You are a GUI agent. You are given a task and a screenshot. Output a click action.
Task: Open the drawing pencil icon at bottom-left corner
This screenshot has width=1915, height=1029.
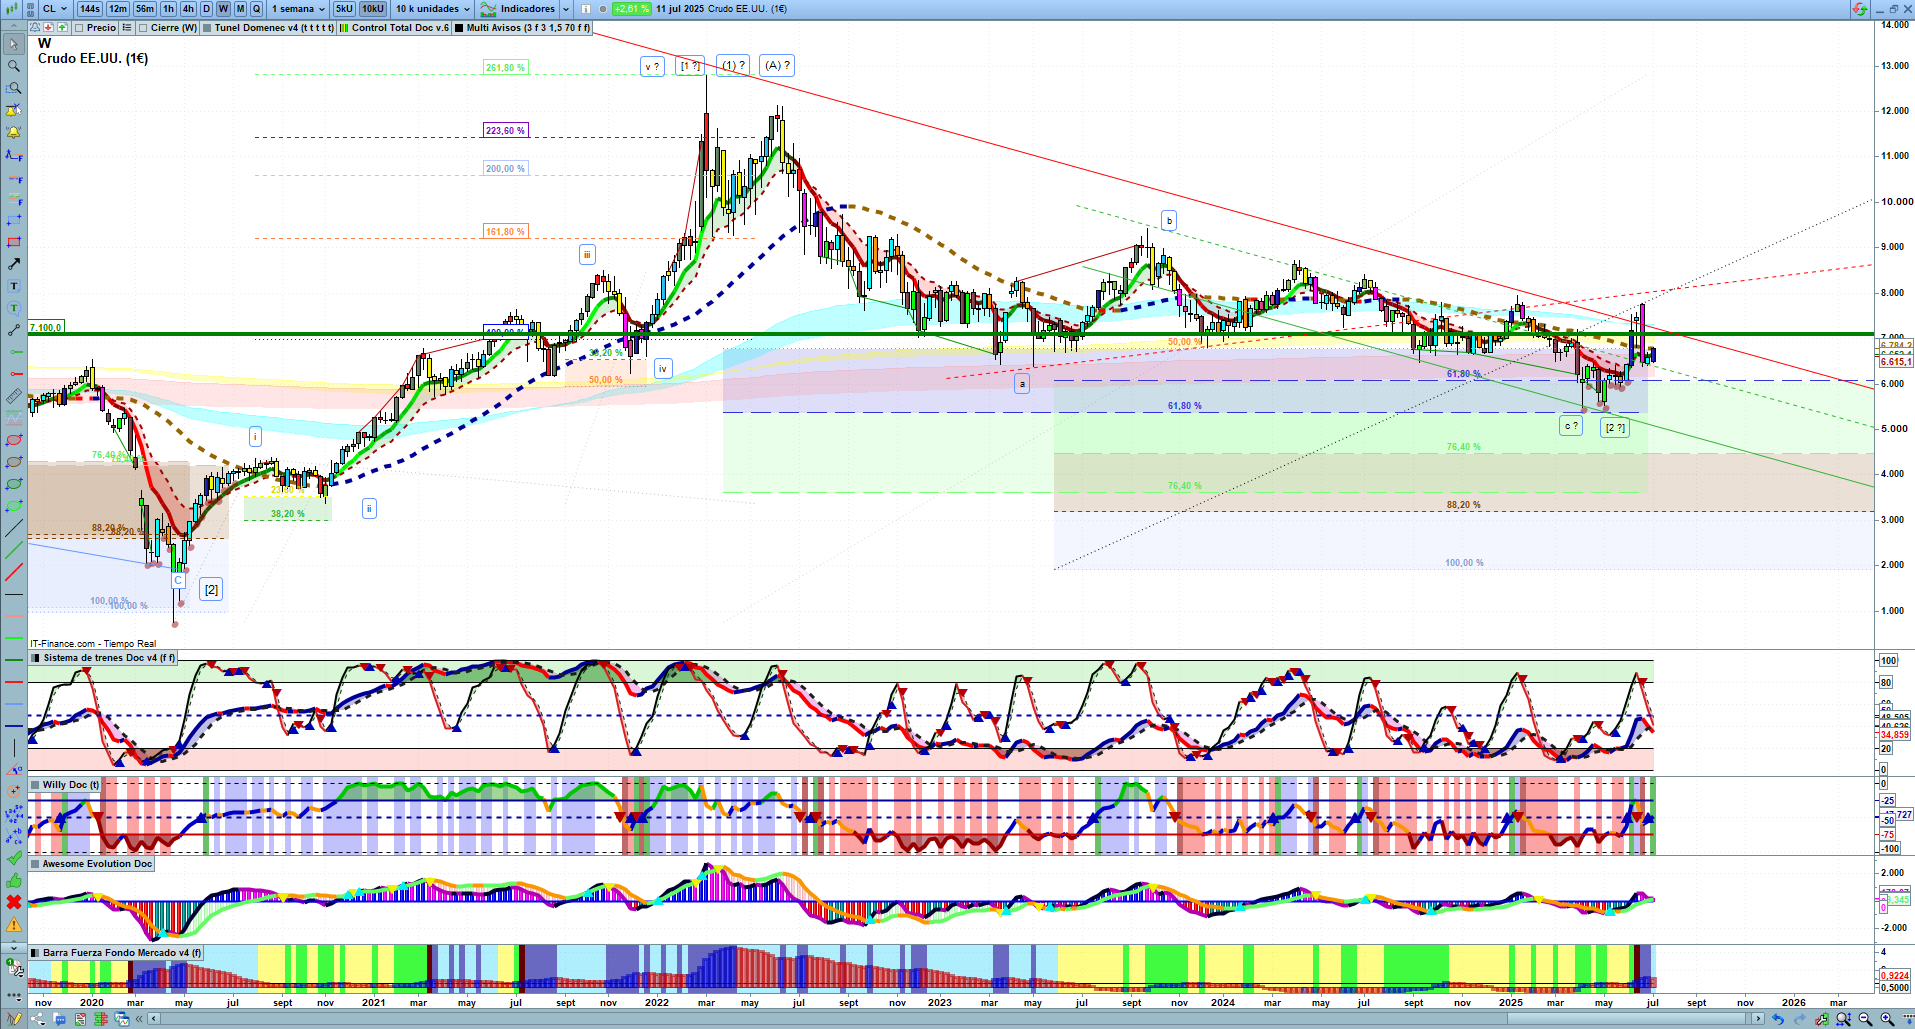[x=14, y=1019]
